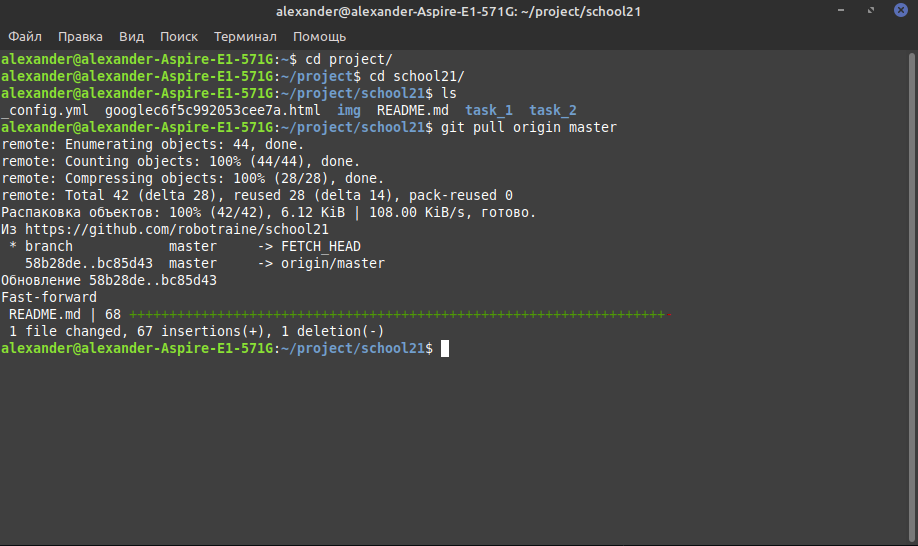The height and width of the screenshot is (546, 918).
Task: Click the _config.yml filename
Action: pos(45,111)
